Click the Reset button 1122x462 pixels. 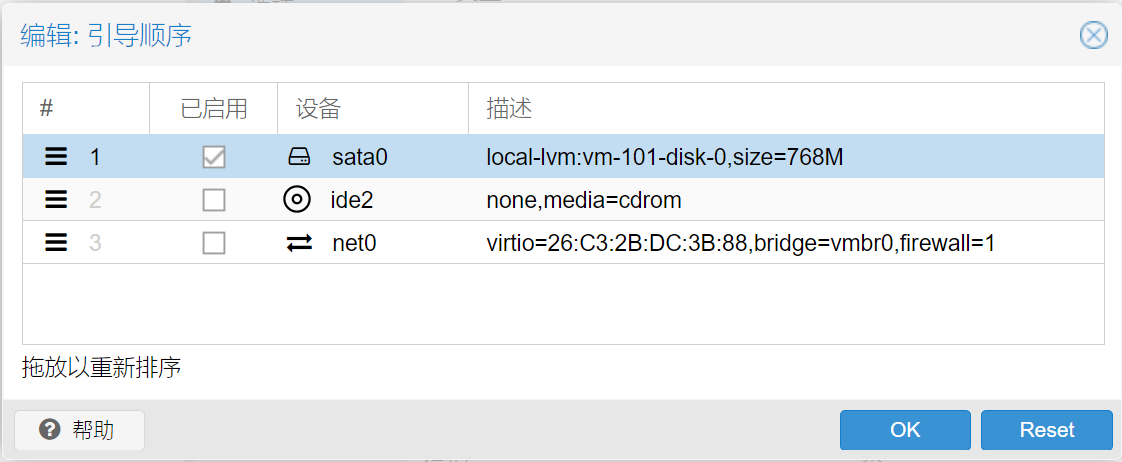1047,430
